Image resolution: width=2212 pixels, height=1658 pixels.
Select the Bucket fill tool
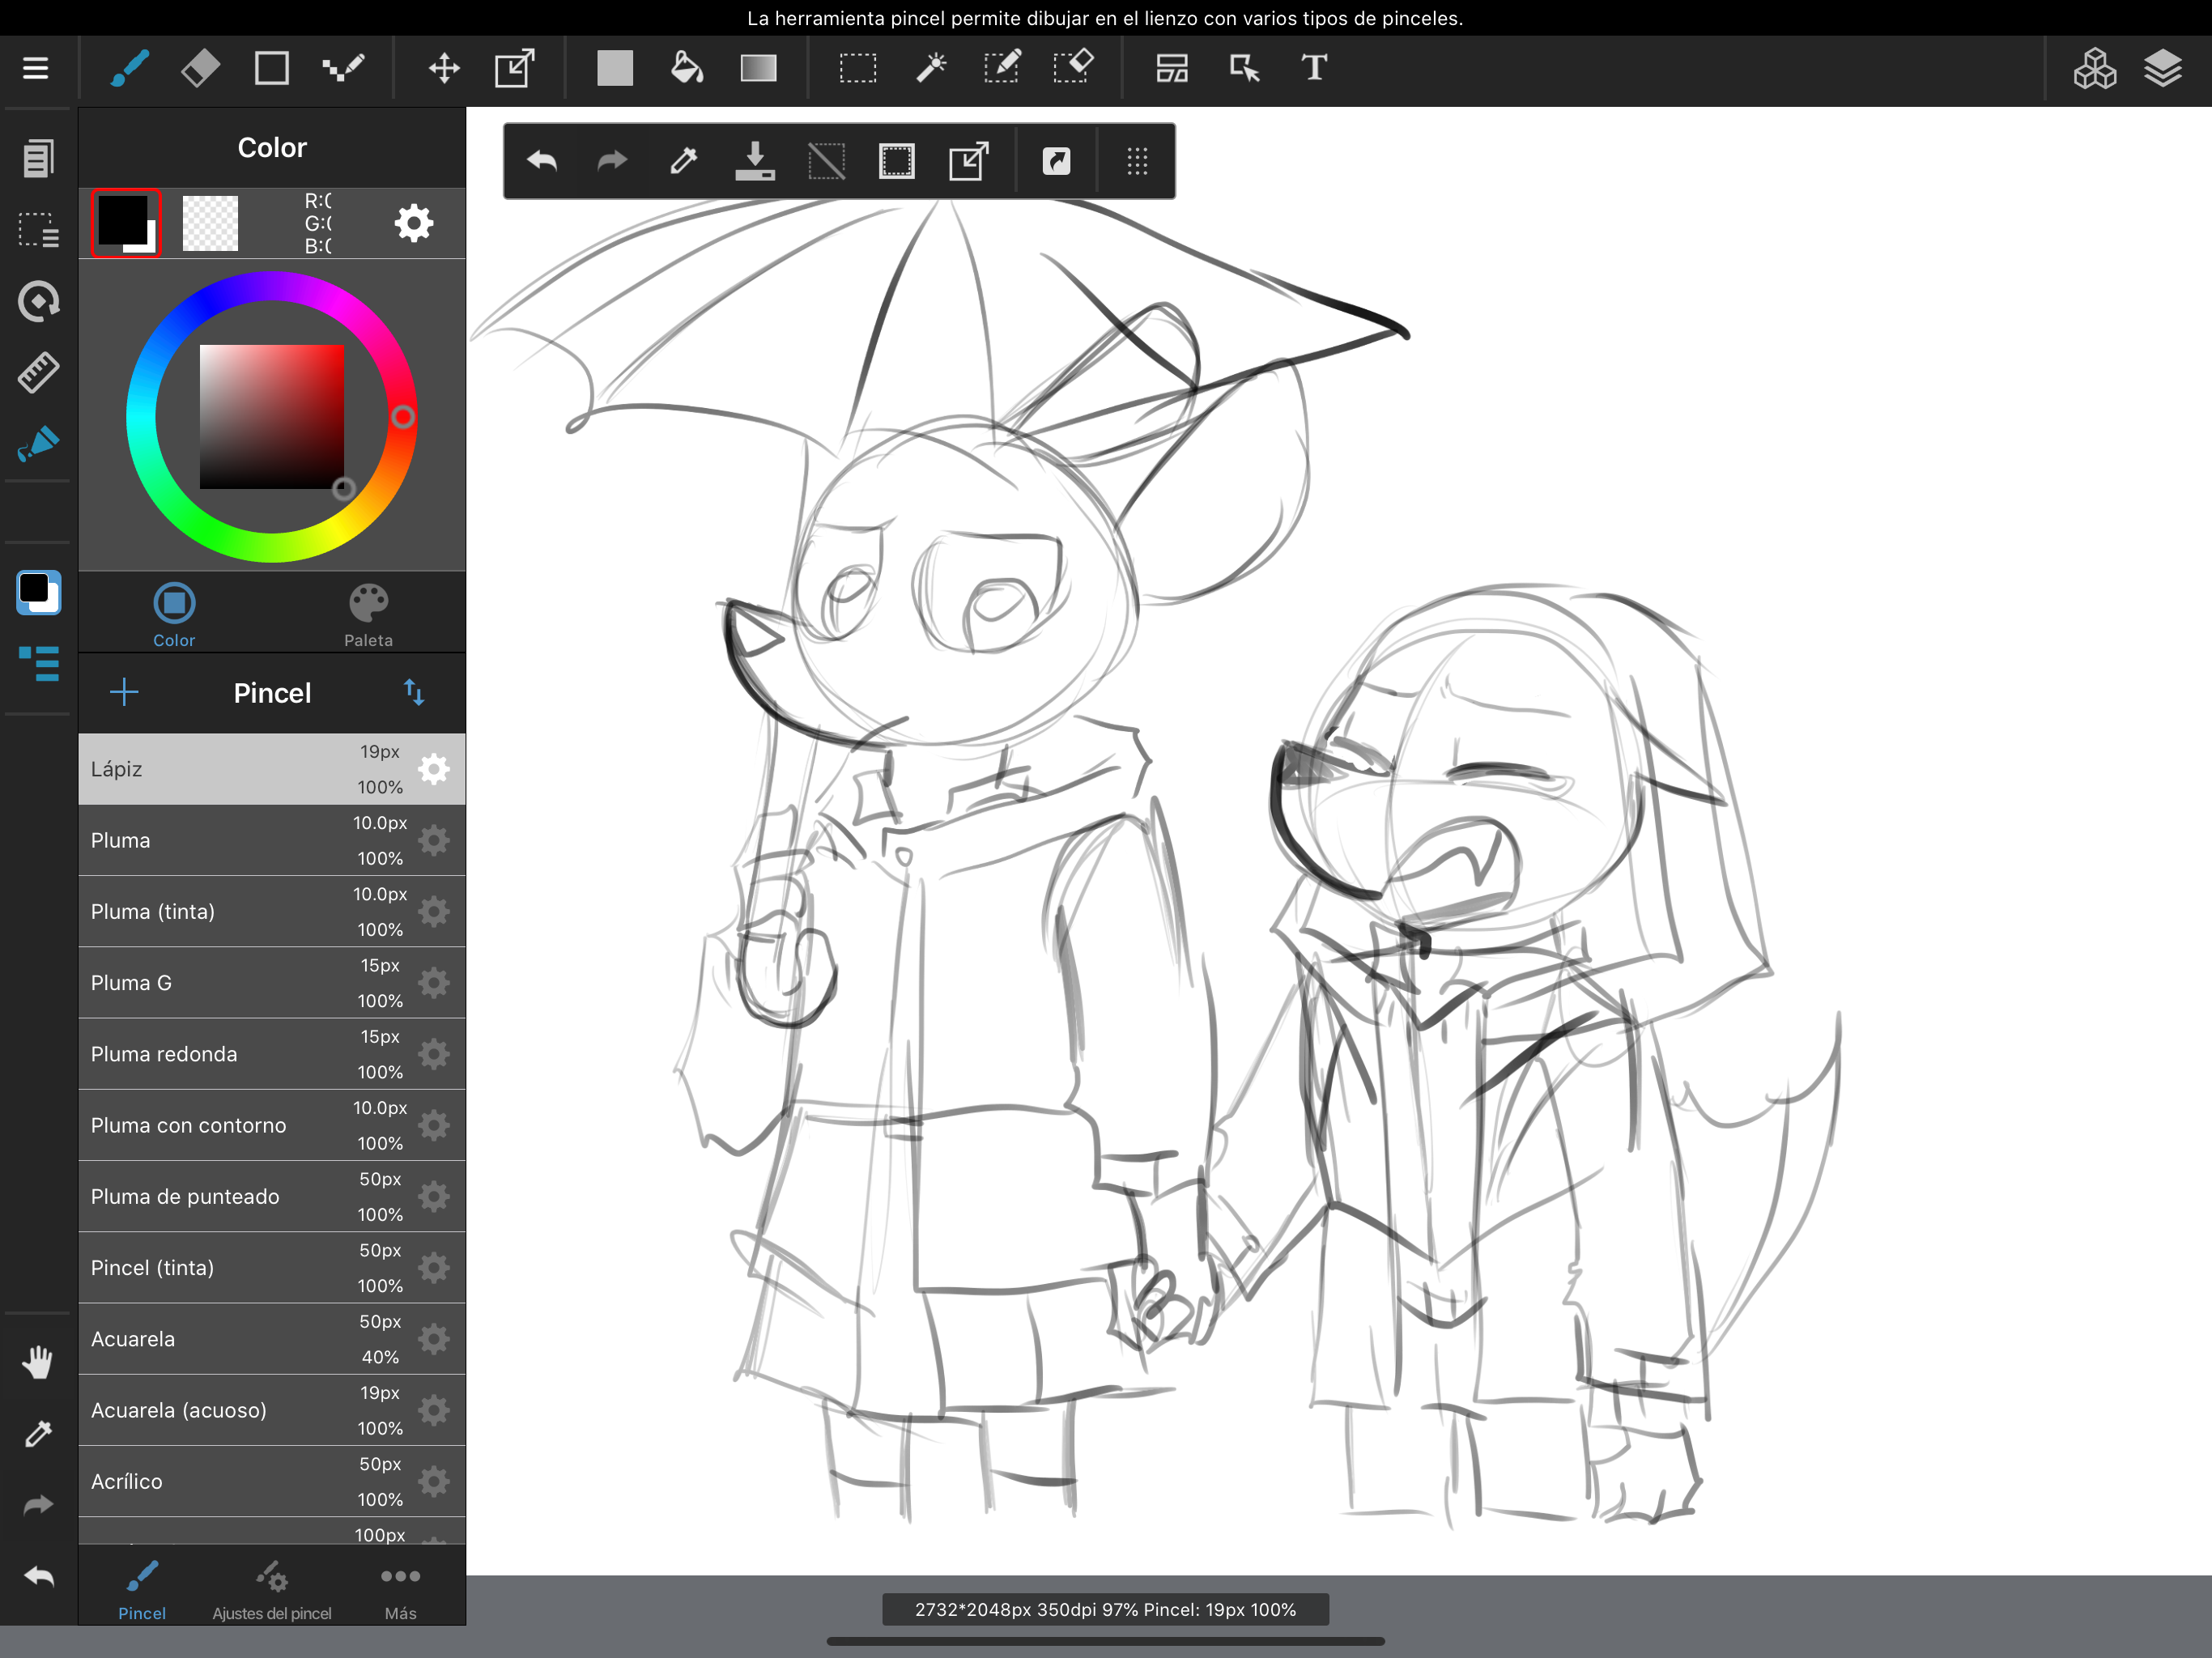click(686, 68)
